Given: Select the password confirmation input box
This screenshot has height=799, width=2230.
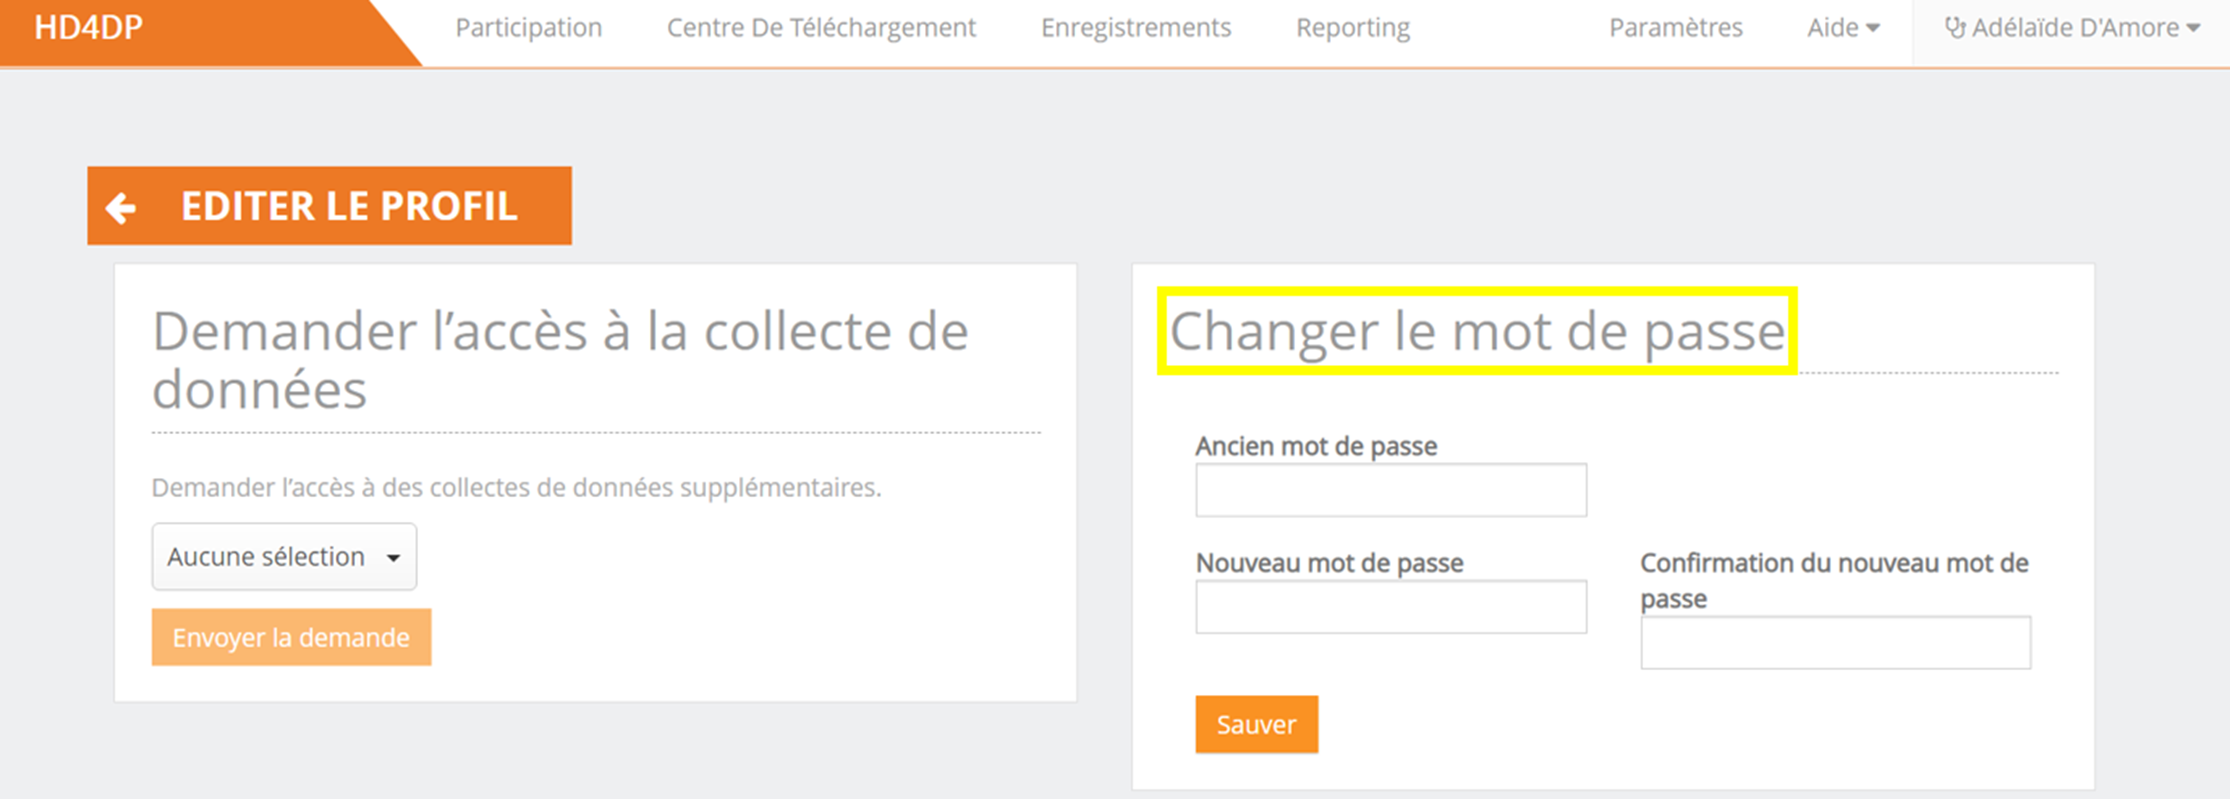Looking at the screenshot, I should (x=1835, y=642).
